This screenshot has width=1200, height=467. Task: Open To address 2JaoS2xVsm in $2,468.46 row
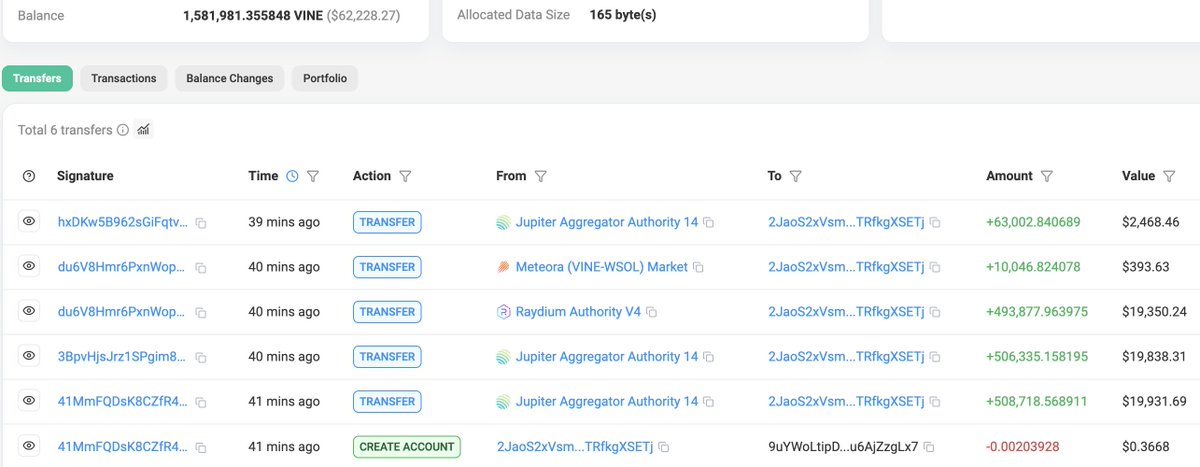[x=846, y=222]
